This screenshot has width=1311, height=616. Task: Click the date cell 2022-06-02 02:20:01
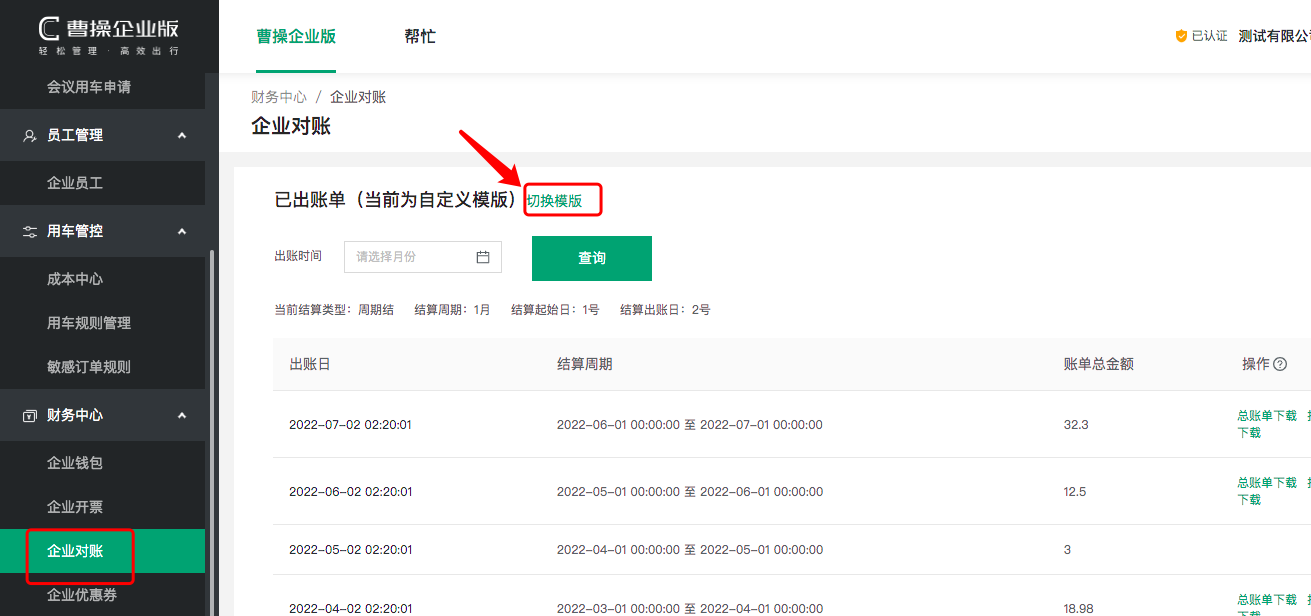[350, 492]
